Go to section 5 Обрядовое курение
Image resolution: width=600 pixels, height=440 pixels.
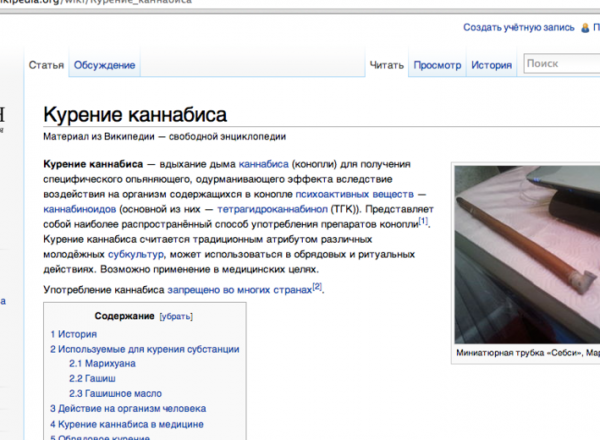(x=100, y=437)
